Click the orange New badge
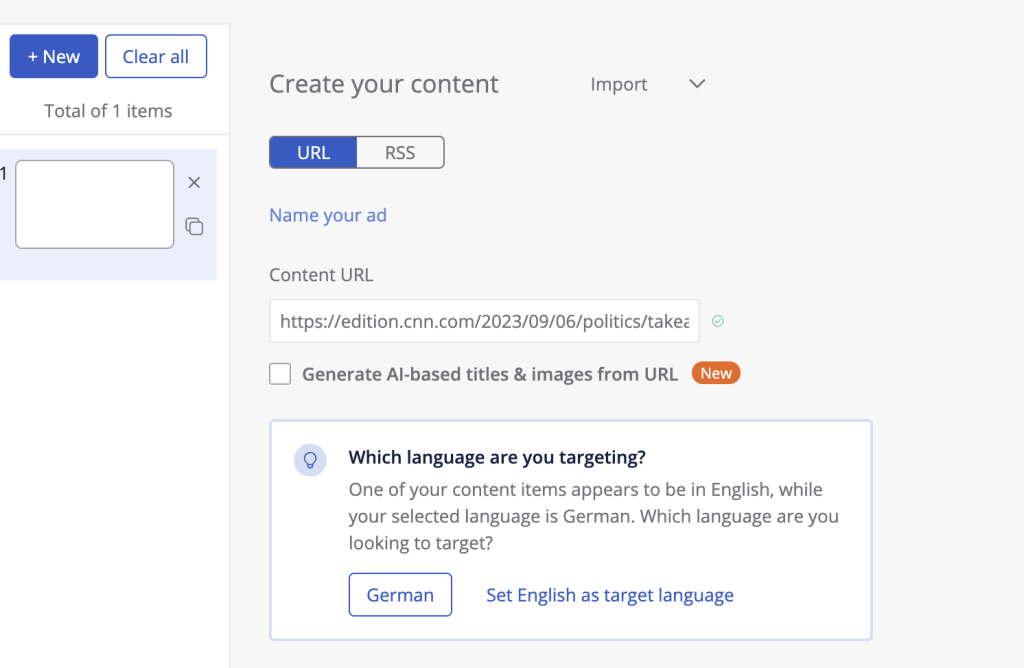Viewport: 1024px width, 668px height. [x=716, y=374]
